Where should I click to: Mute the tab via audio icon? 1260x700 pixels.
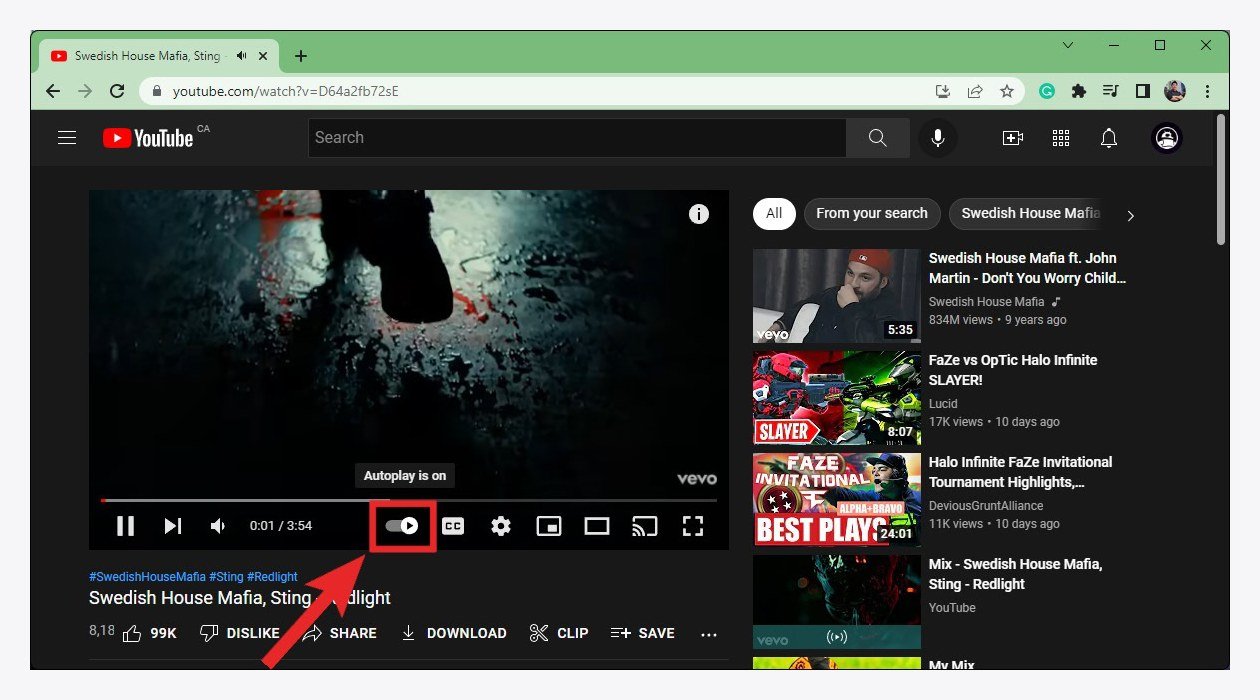242,56
